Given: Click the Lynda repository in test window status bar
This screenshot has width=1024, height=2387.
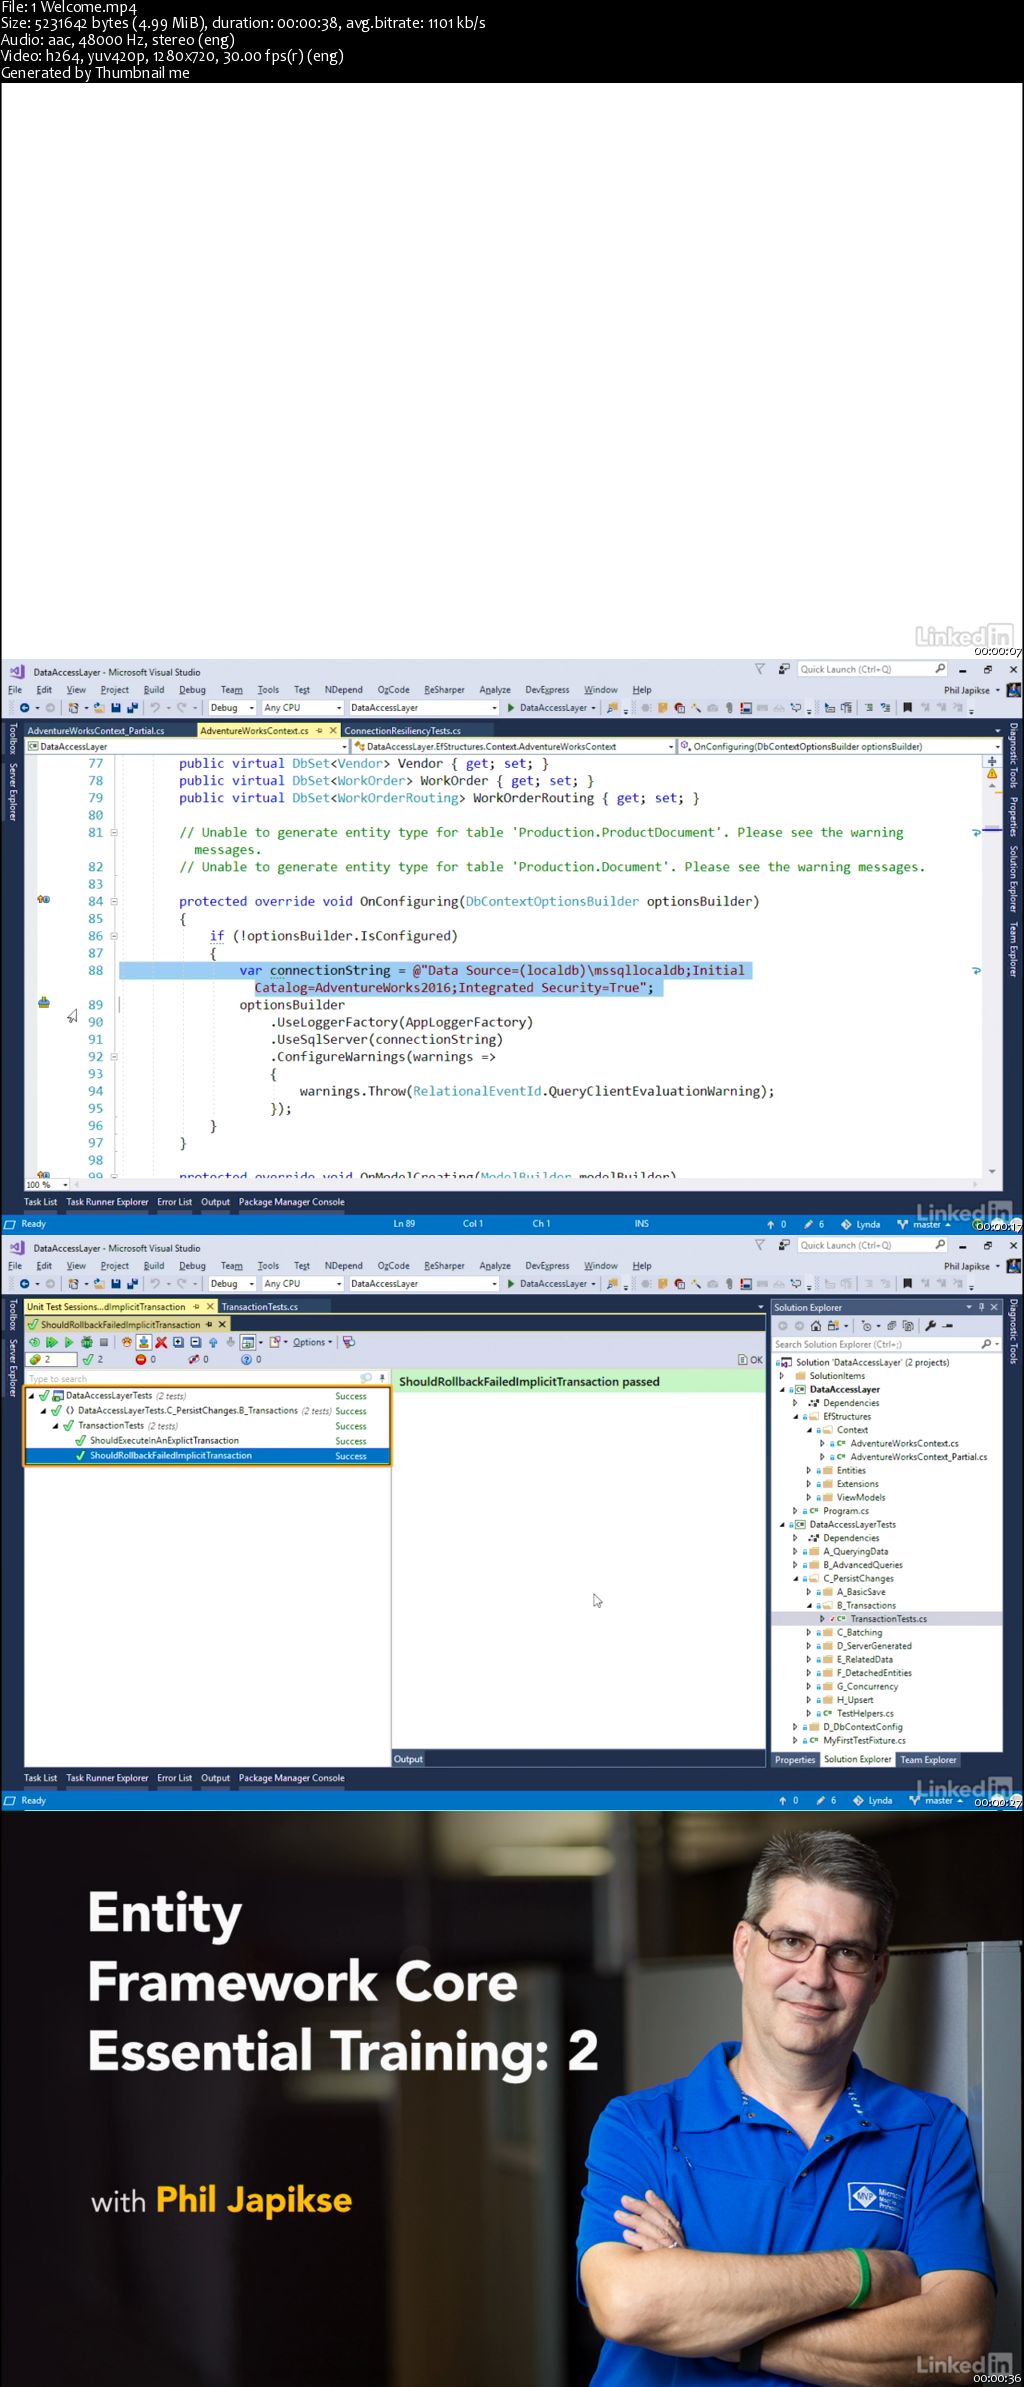Looking at the screenshot, I should click(873, 1800).
